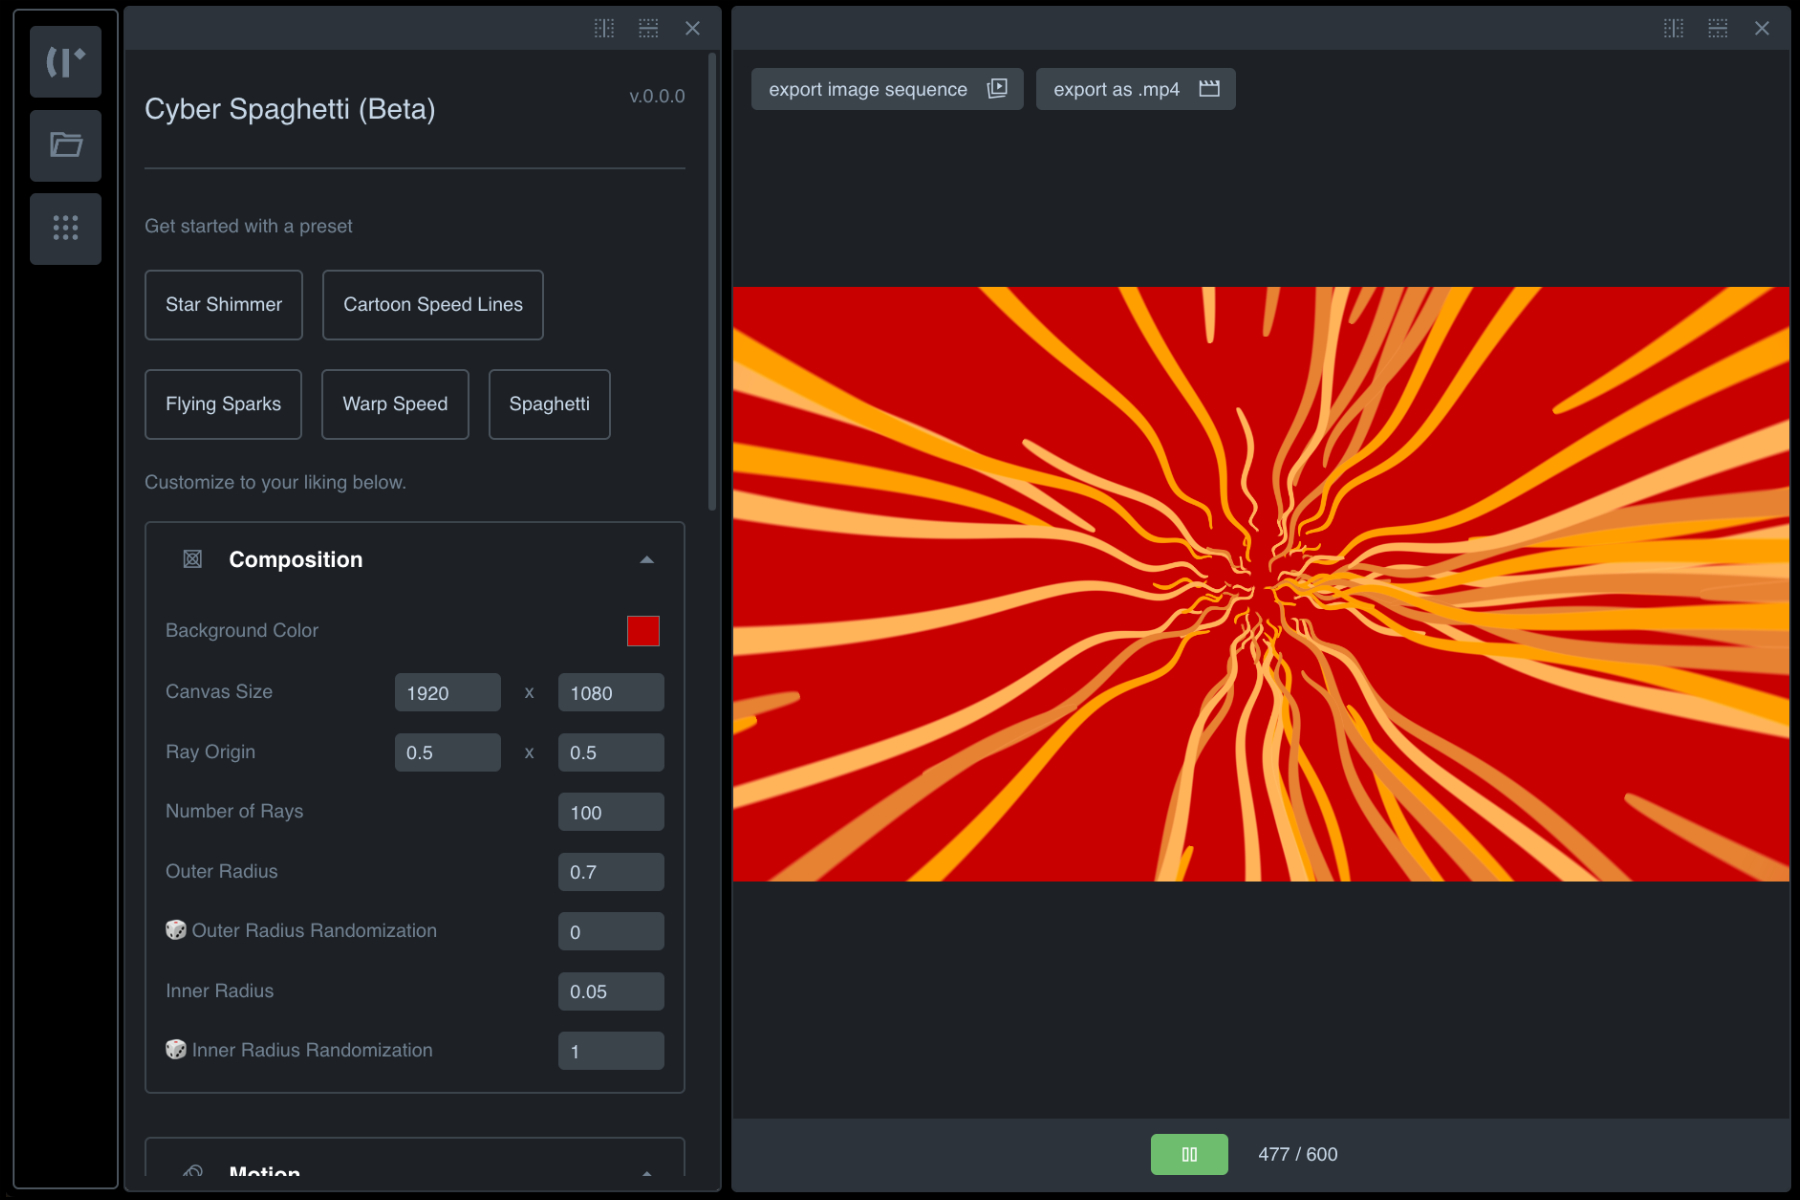This screenshot has height=1200, width=1800.
Task: Export animation as .mp4
Action: (1135, 89)
